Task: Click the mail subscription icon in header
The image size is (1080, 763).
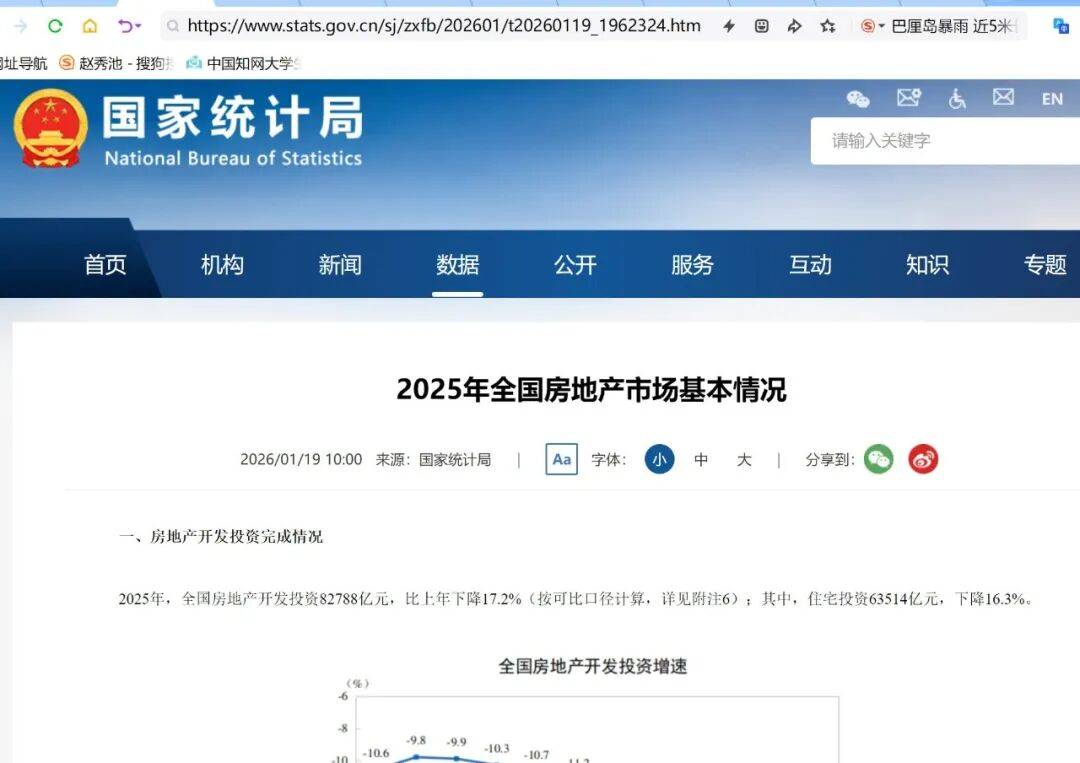Action: (x=908, y=98)
